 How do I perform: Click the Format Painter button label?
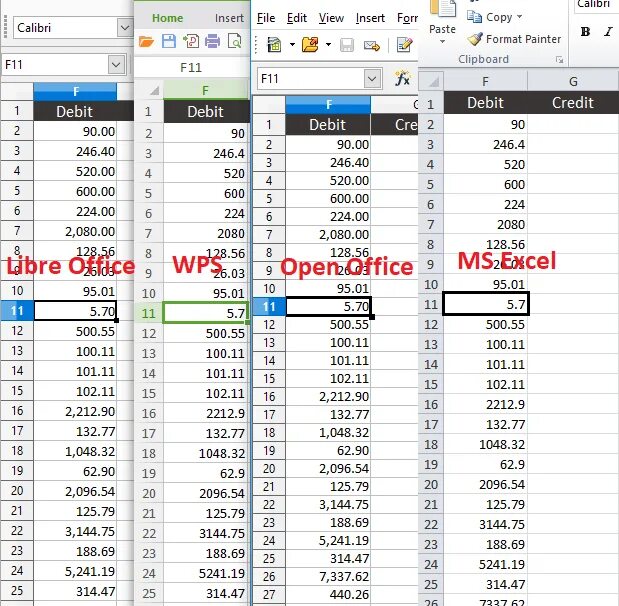[x=523, y=39]
